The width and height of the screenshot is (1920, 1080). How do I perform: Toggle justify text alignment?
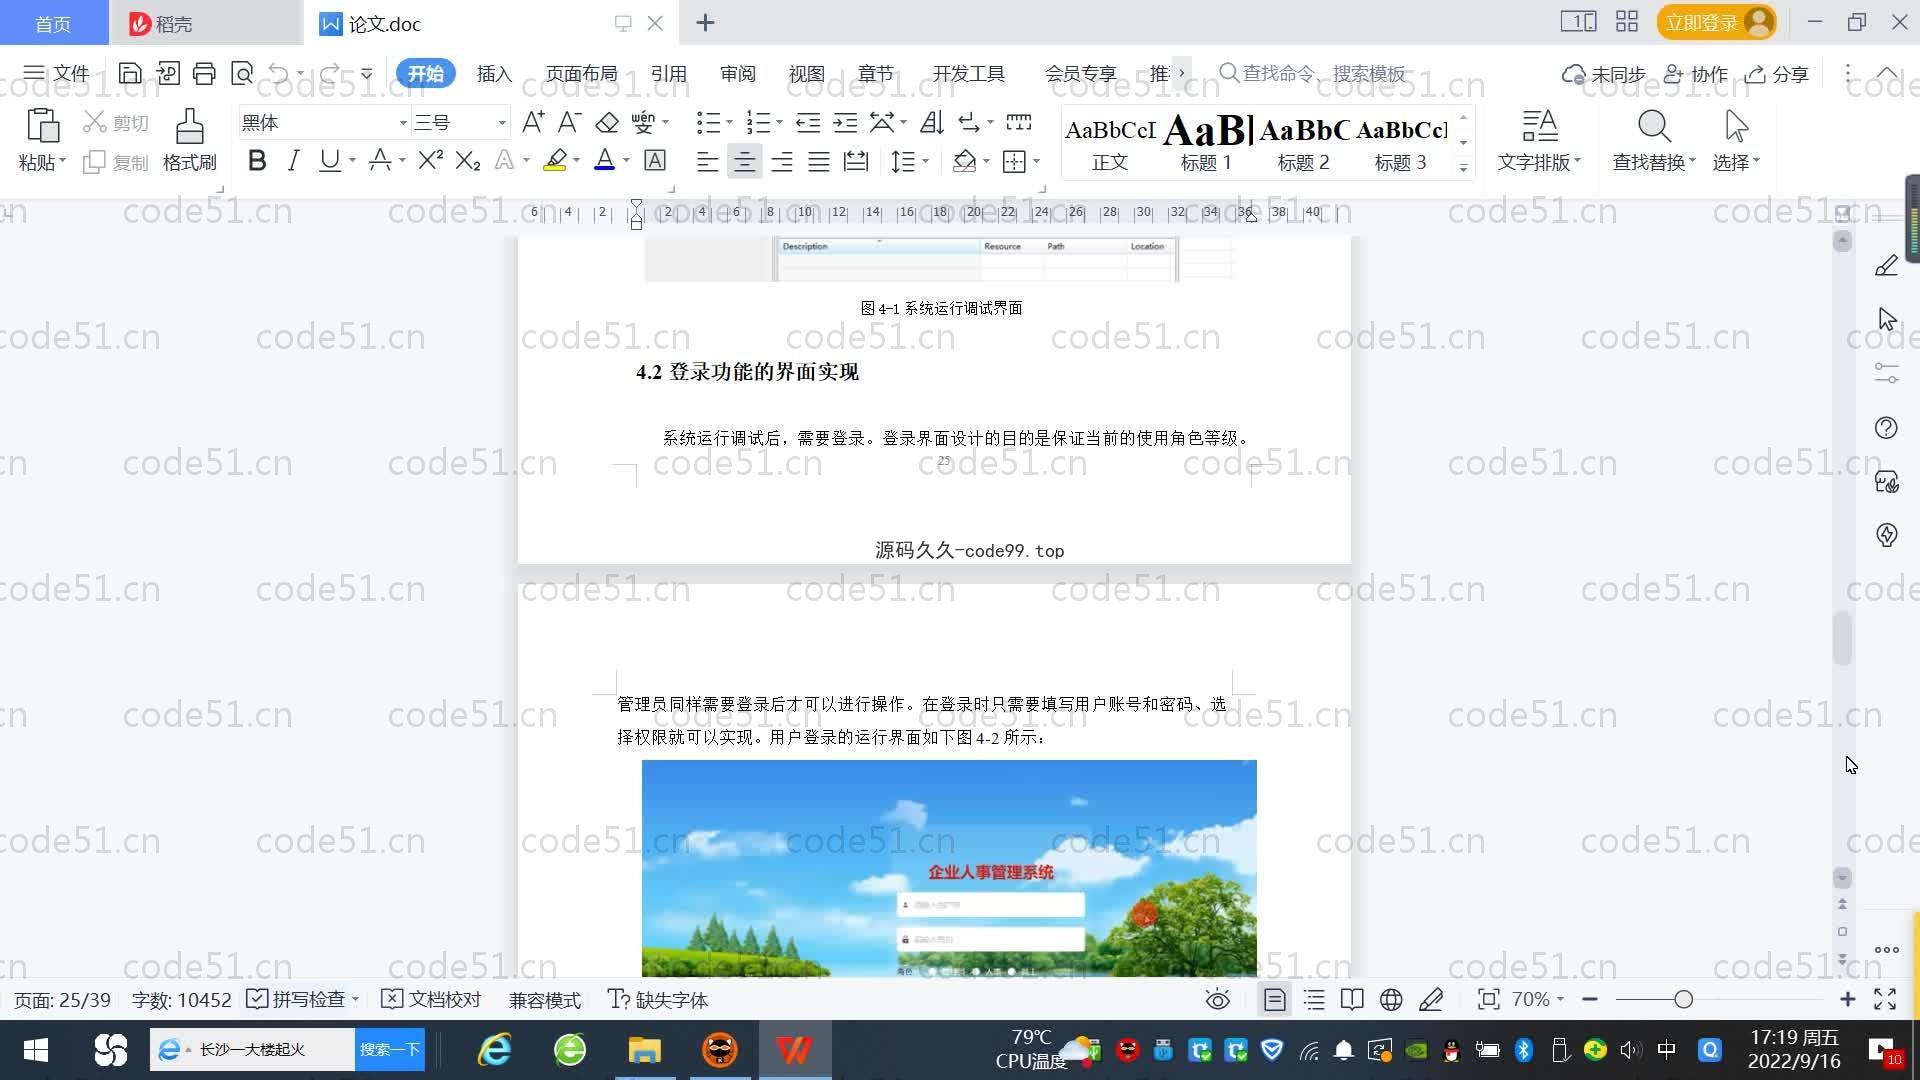coord(819,161)
